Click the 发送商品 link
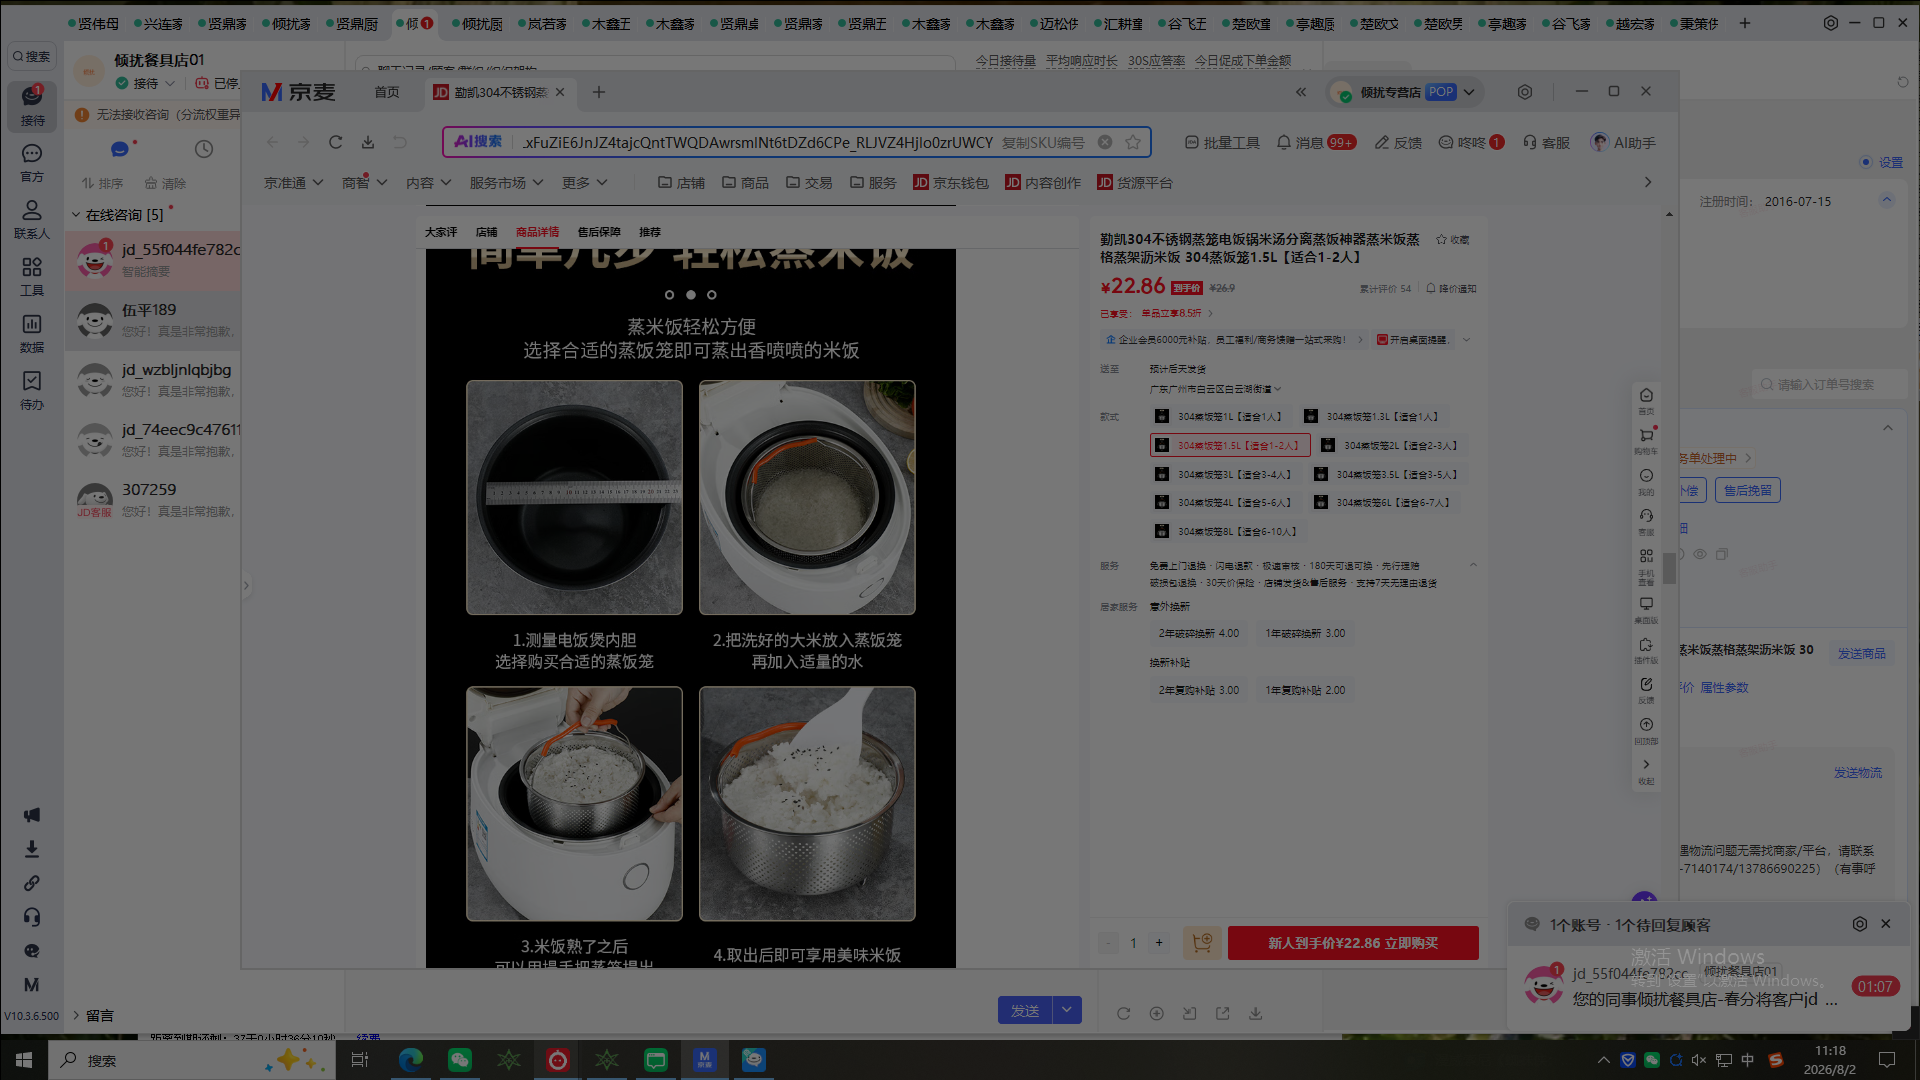The image size is (1920, 1080). coord(1861,653)
